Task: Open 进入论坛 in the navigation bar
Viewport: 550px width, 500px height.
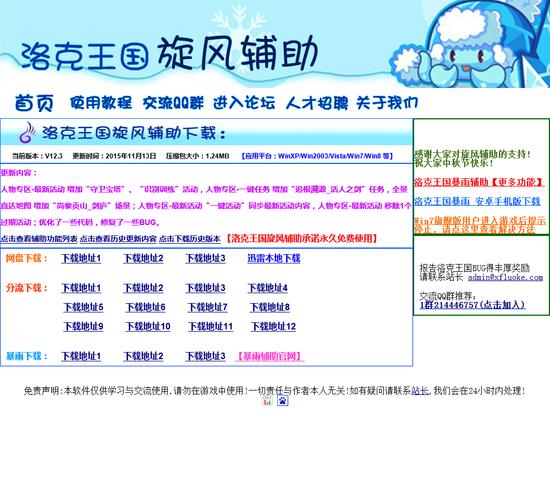Action: click(244, 103)
